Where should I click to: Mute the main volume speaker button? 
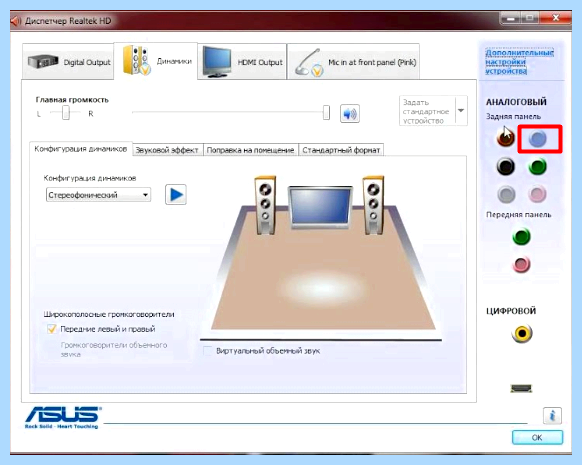(350, 114)
